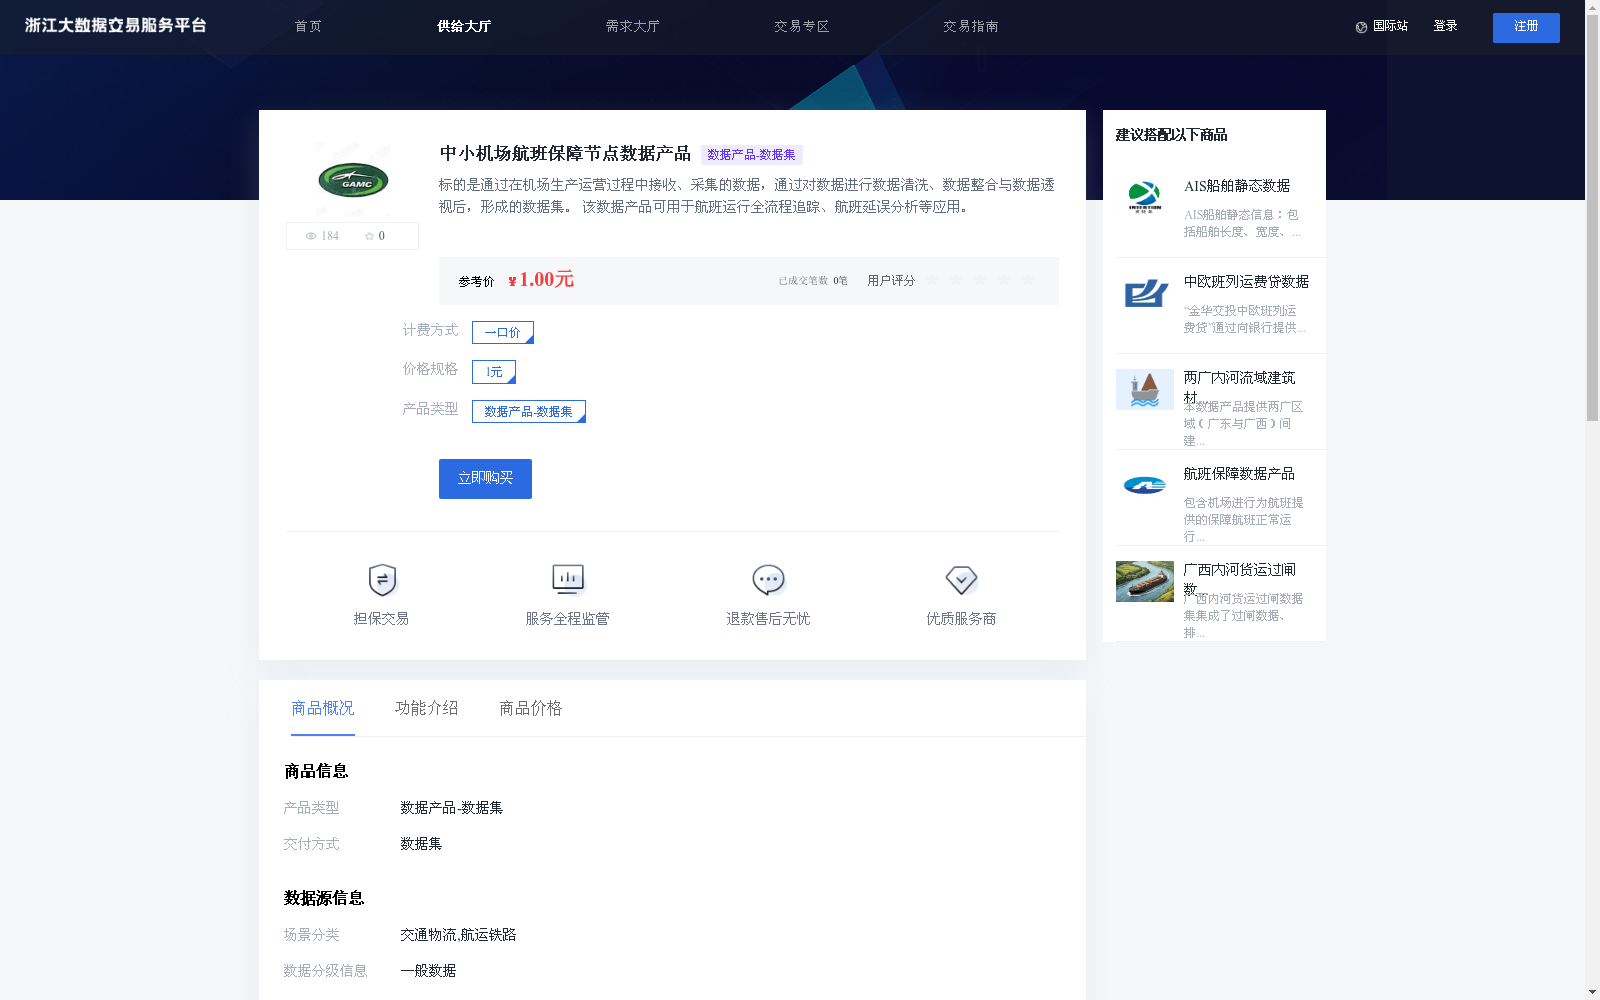Click the 立即购买 button

coord(485,479)
